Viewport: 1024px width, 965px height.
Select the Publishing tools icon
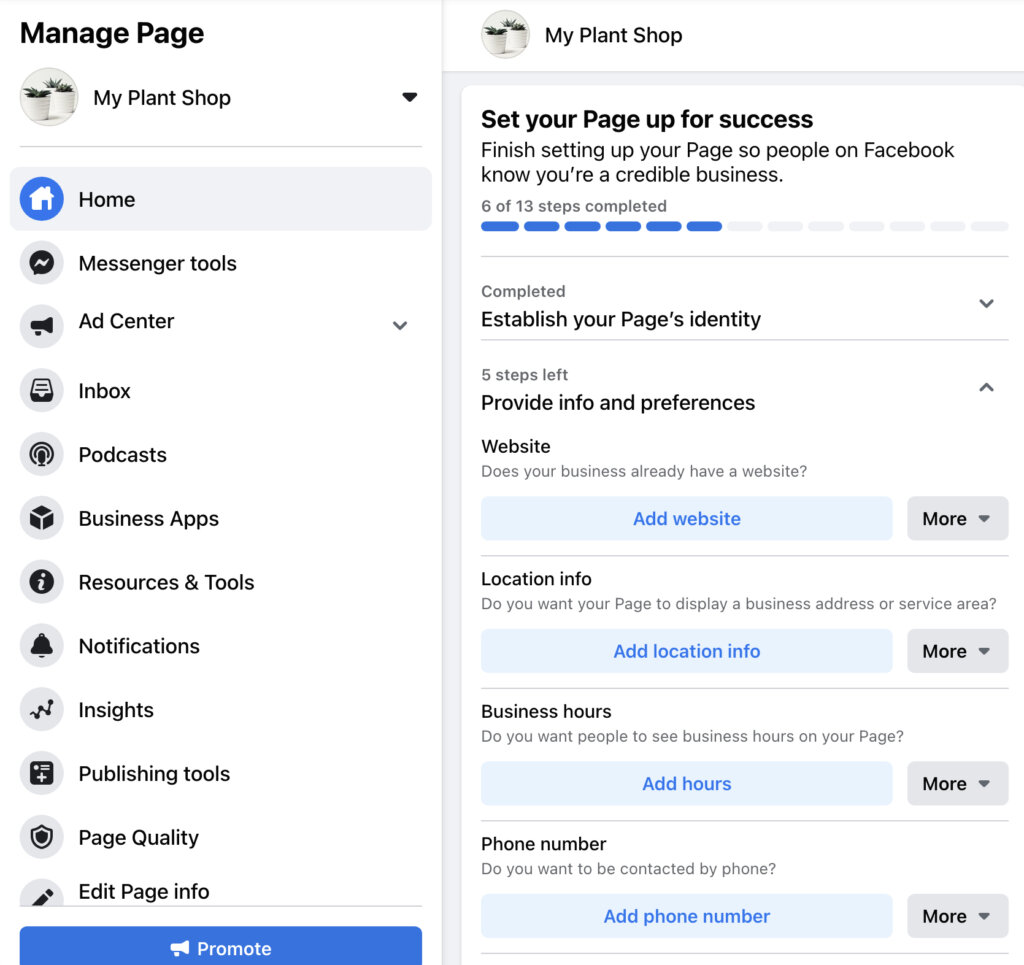click(42, 773)
